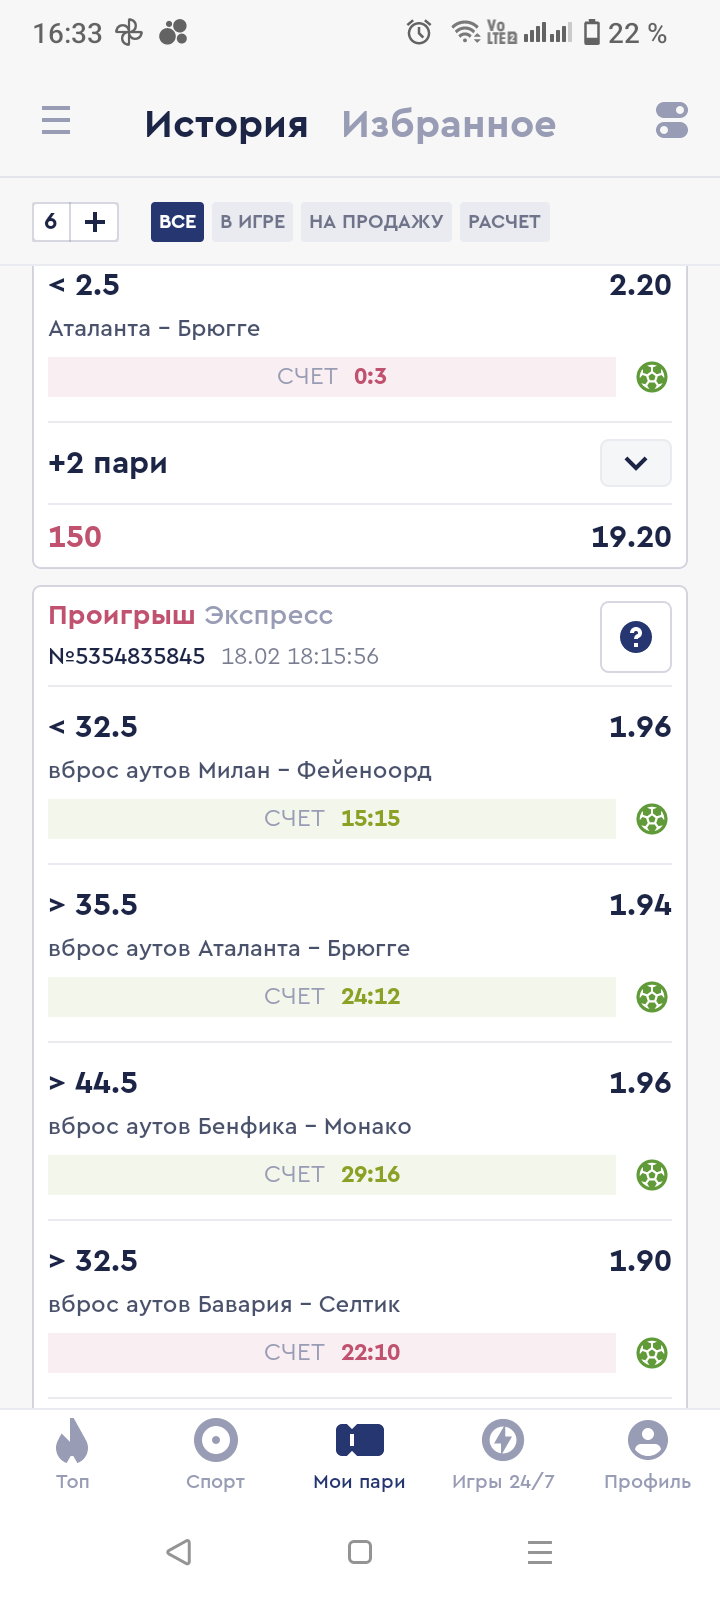
Task: Toggle the view switch icon
Action: pos(671,121)
